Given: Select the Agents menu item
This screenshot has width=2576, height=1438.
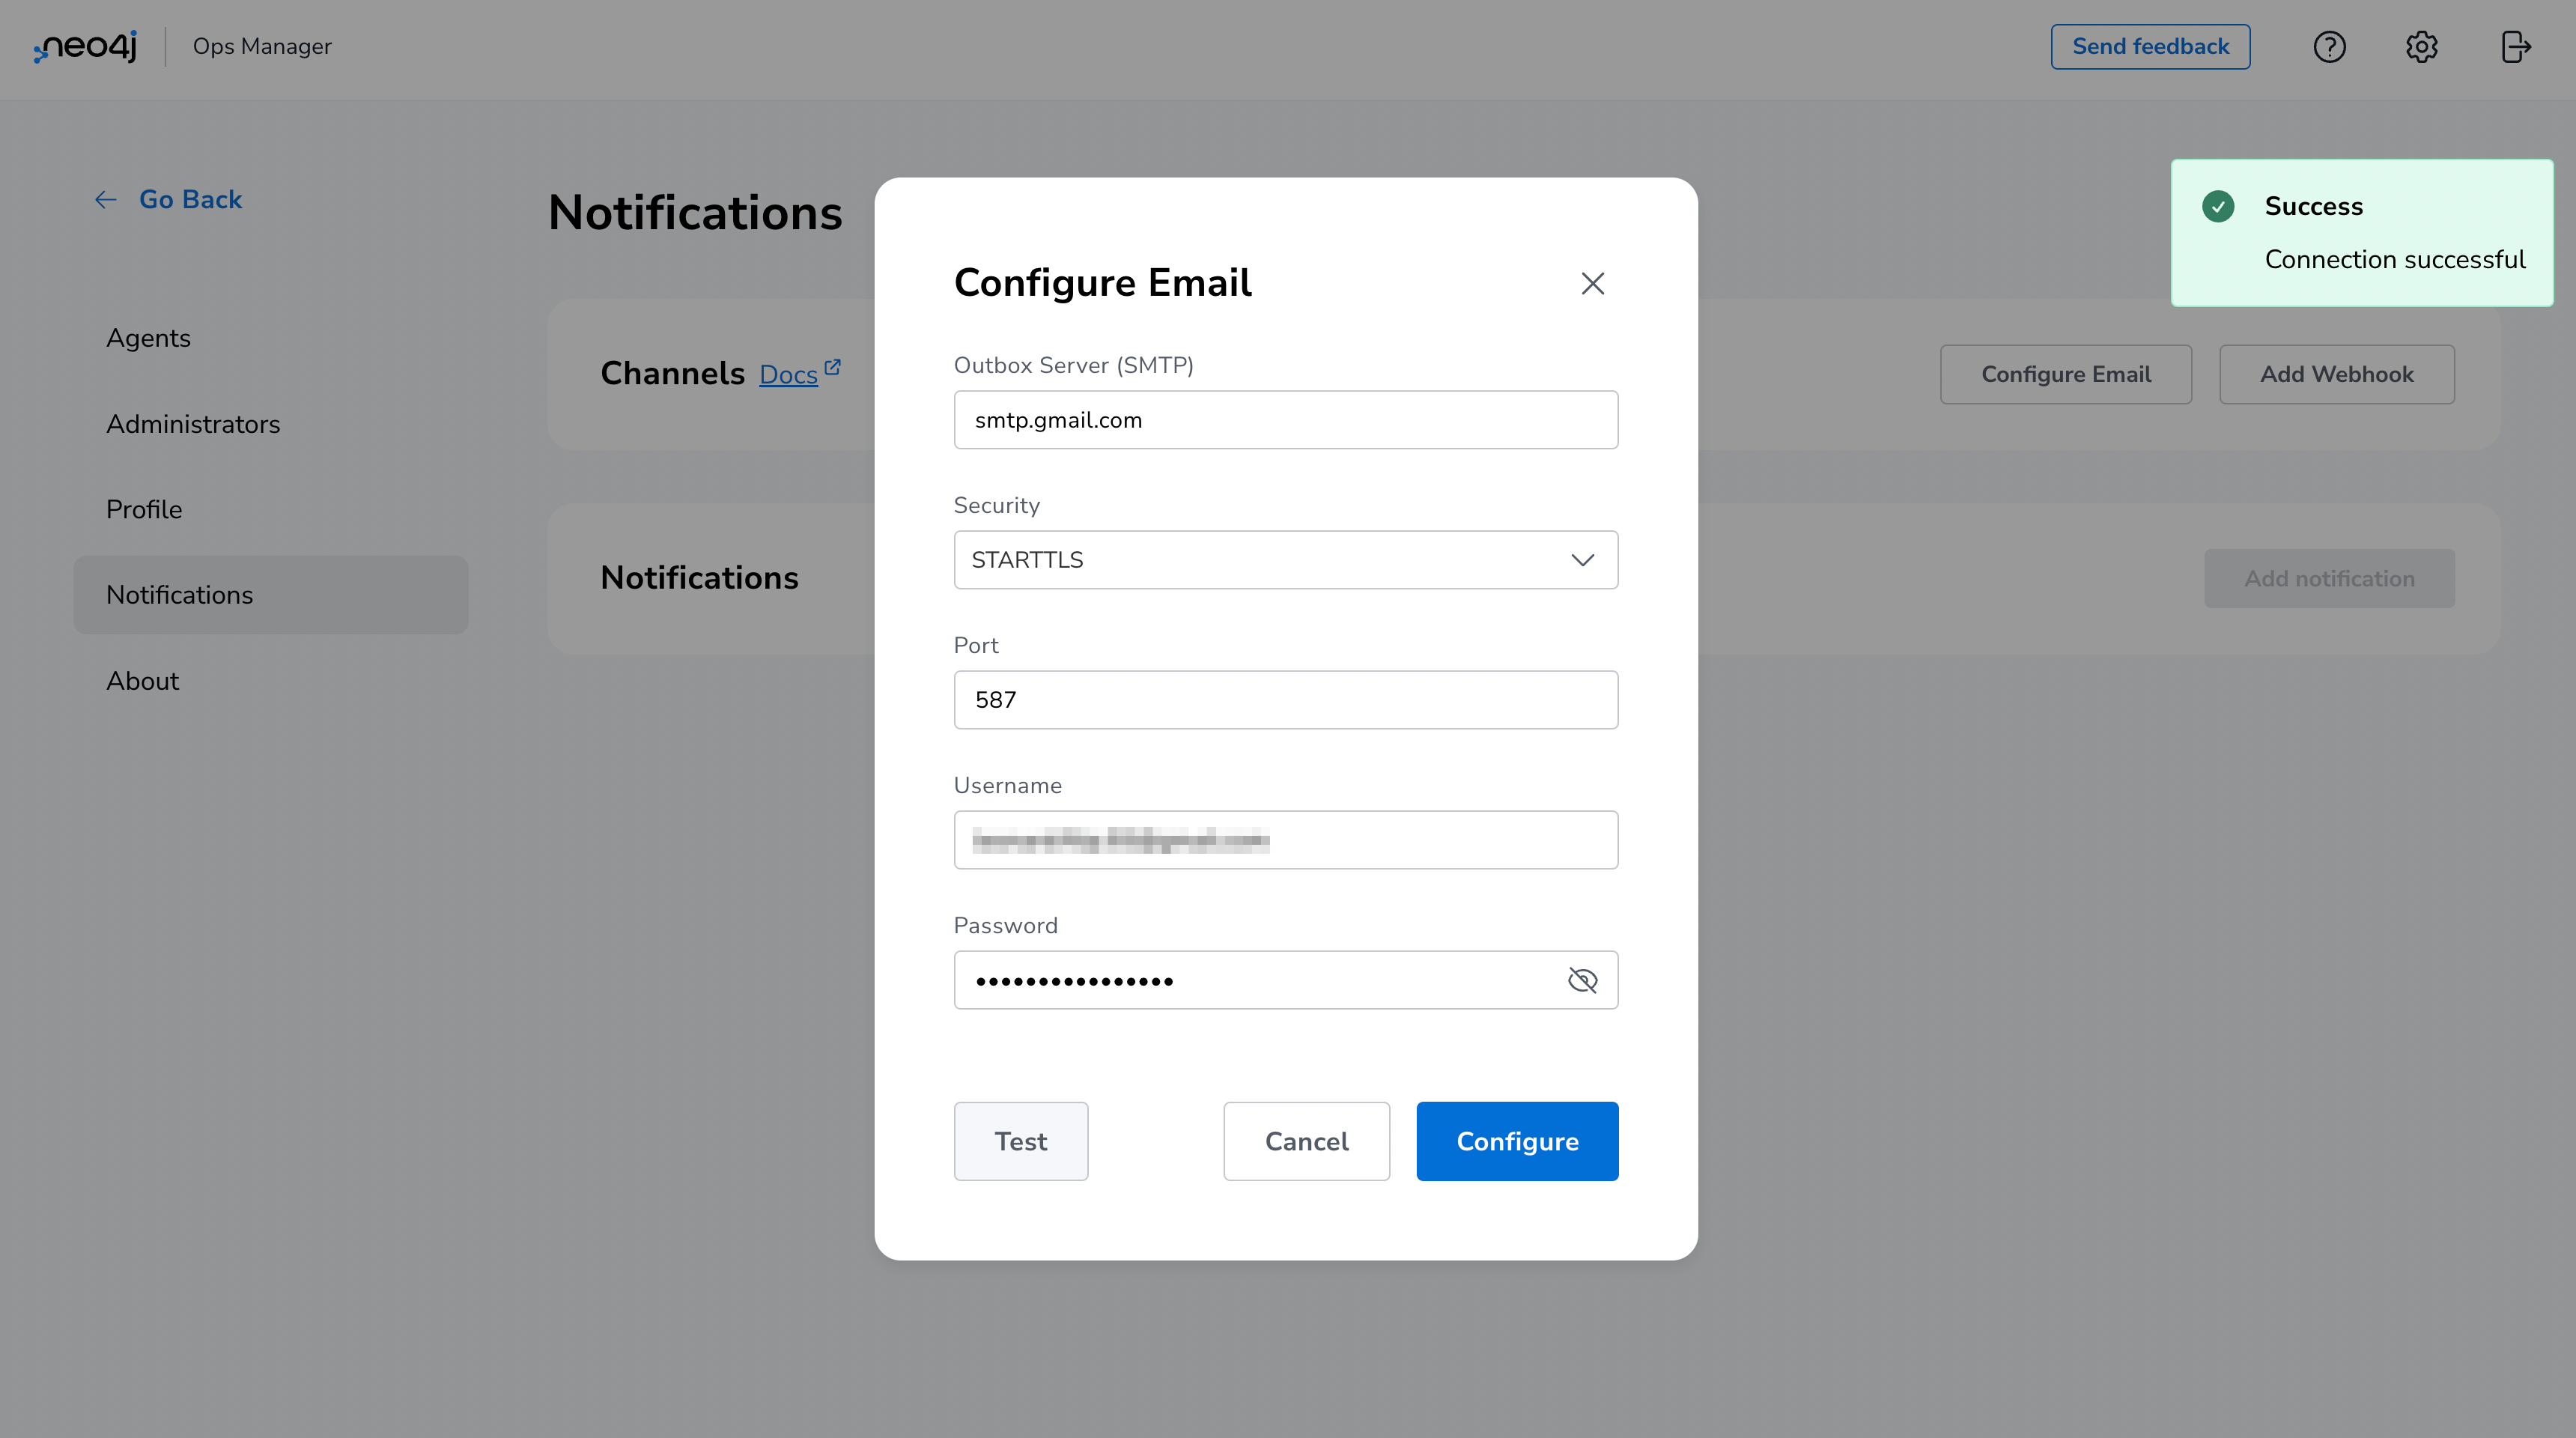Looking at the screenshot, I should click(x=148, y=338).
